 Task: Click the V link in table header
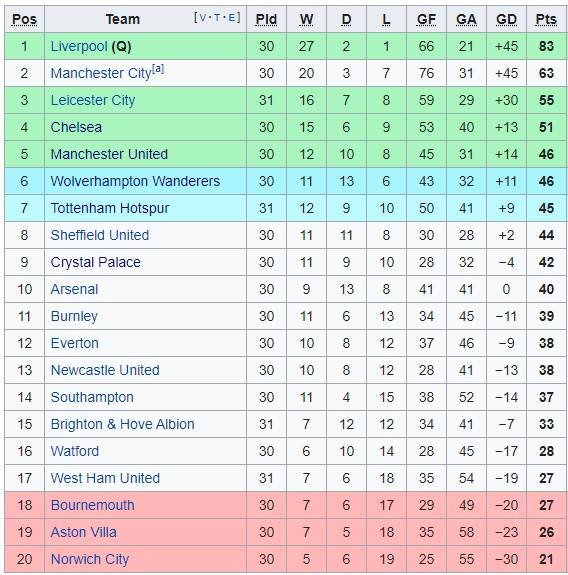click(202, 17)
